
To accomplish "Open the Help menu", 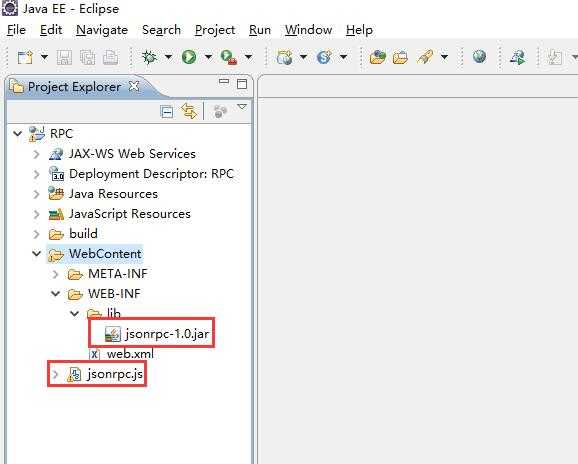I will [359, 30].
